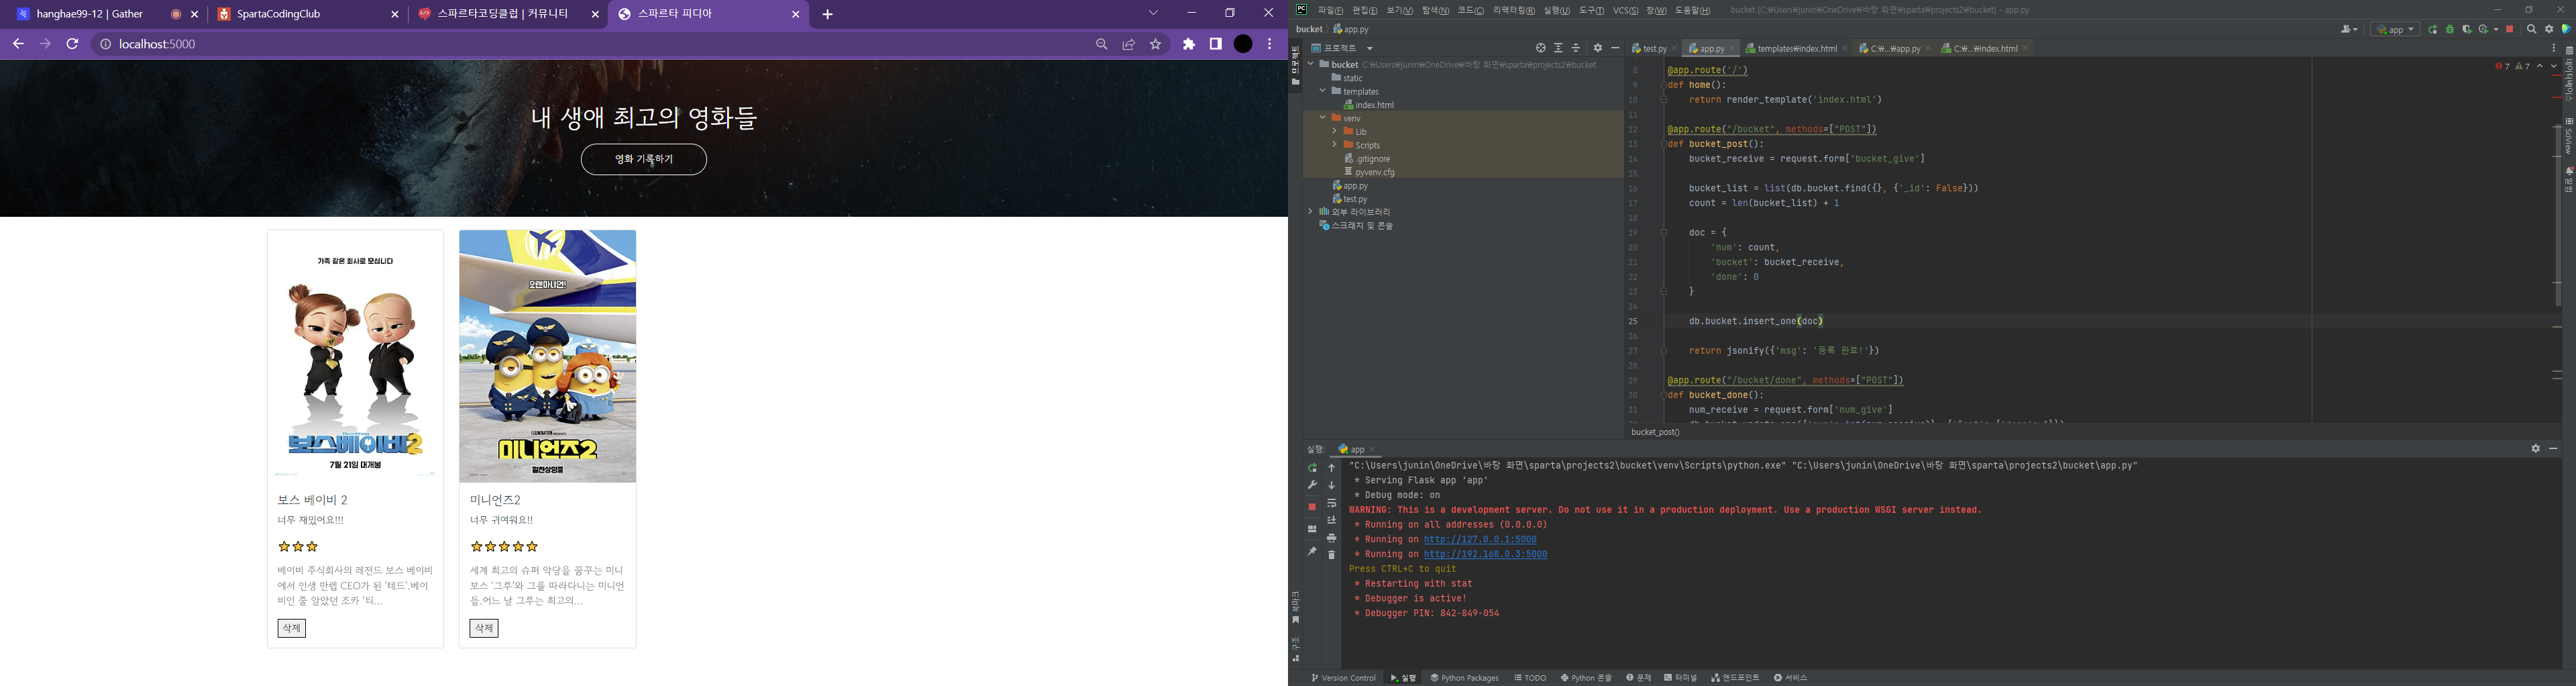Viewport: 2576px width, 686px height.
Task: Open run configuration wrench in console
Action: [1312, 485]
